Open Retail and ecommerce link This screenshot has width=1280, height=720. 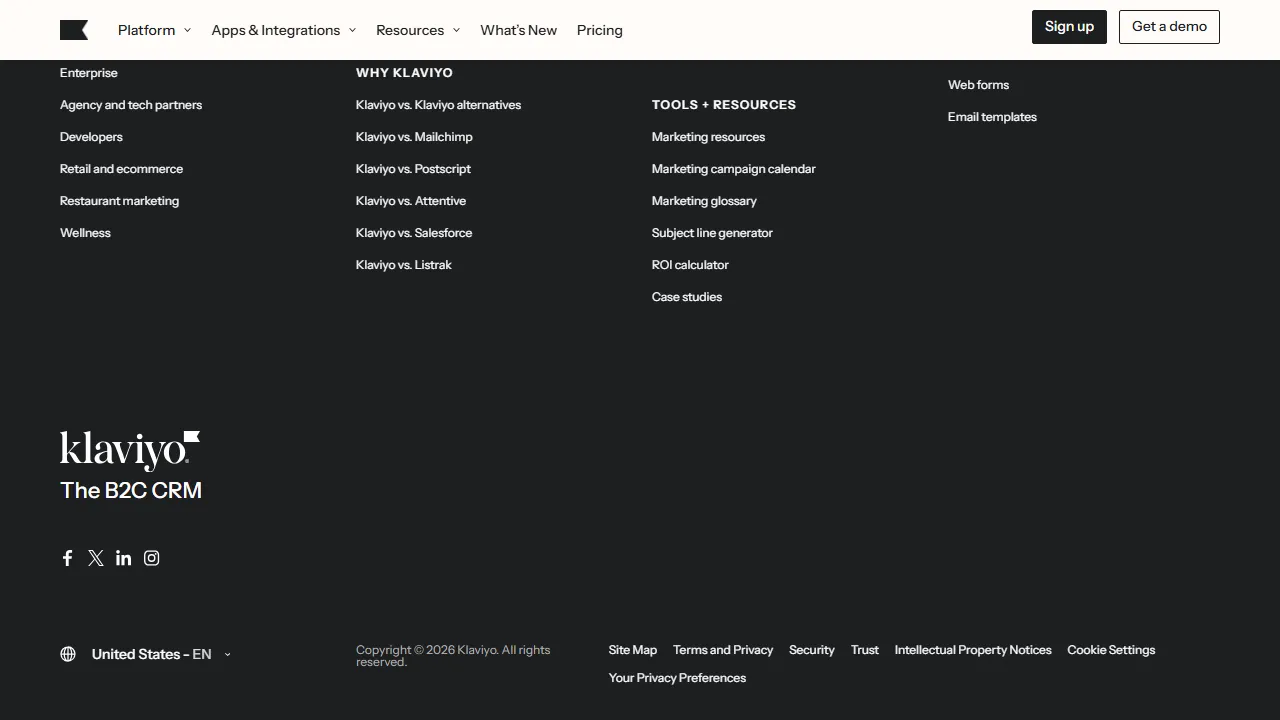[121, 169]
